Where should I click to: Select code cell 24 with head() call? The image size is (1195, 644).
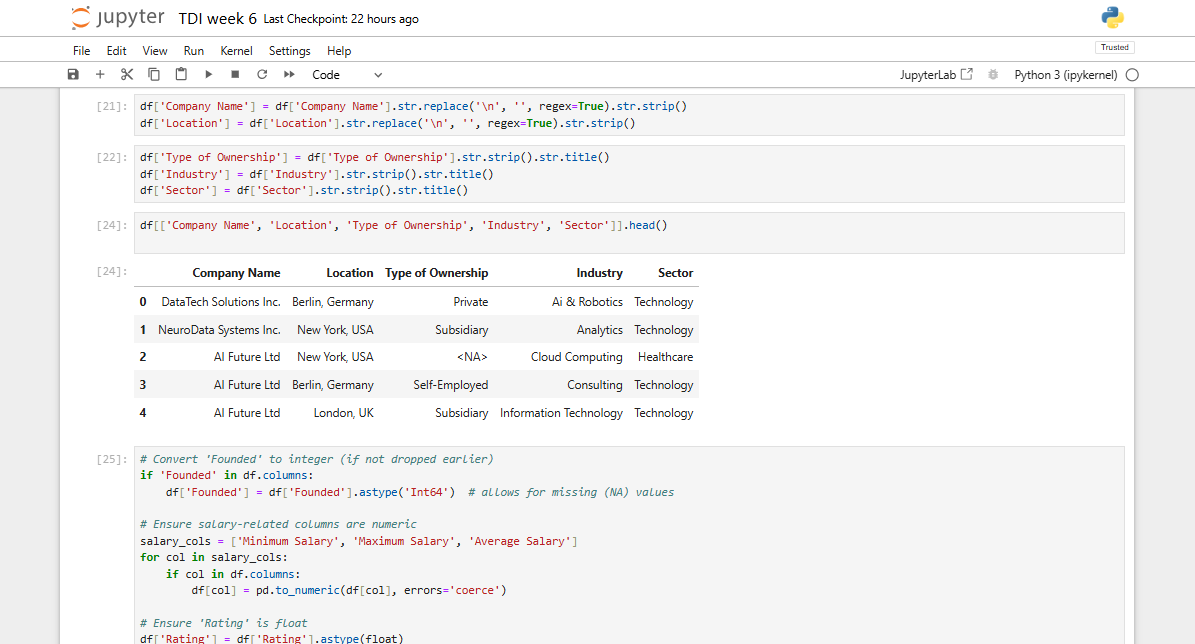629,232
